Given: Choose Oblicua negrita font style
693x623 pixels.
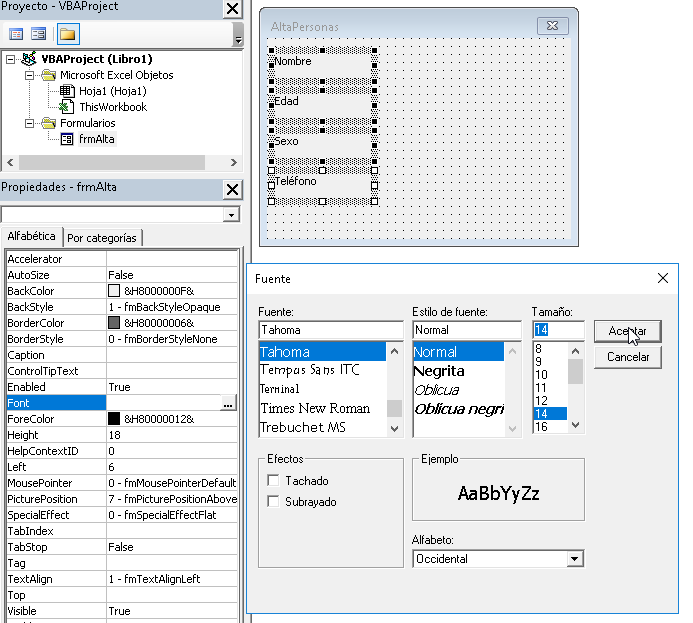Looking at the screenshot, I should coord(459,409).
